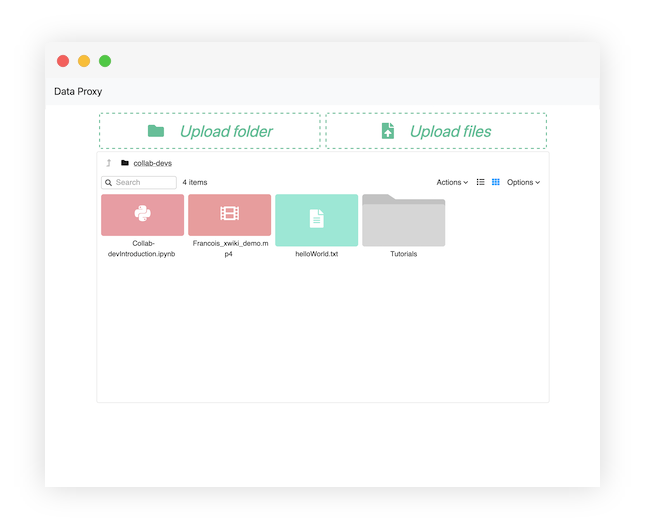Open the Tutorials folder

tap(403, 220)
